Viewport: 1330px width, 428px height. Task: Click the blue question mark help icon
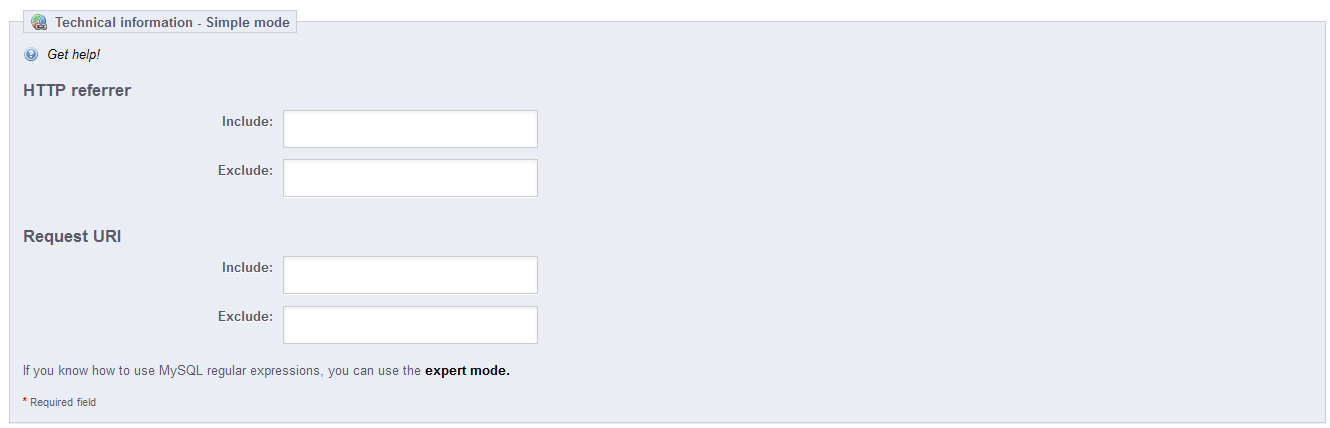pos(31,55)
